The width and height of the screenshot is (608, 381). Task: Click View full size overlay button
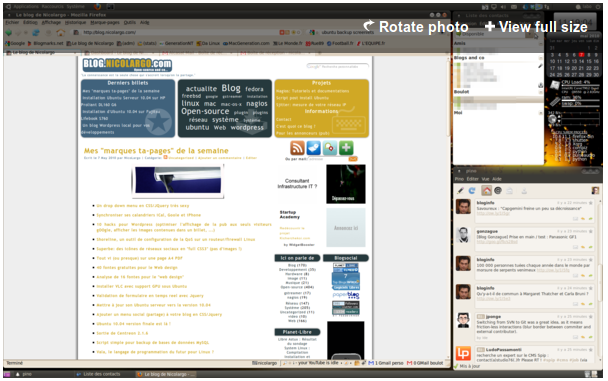coord(537,27)
